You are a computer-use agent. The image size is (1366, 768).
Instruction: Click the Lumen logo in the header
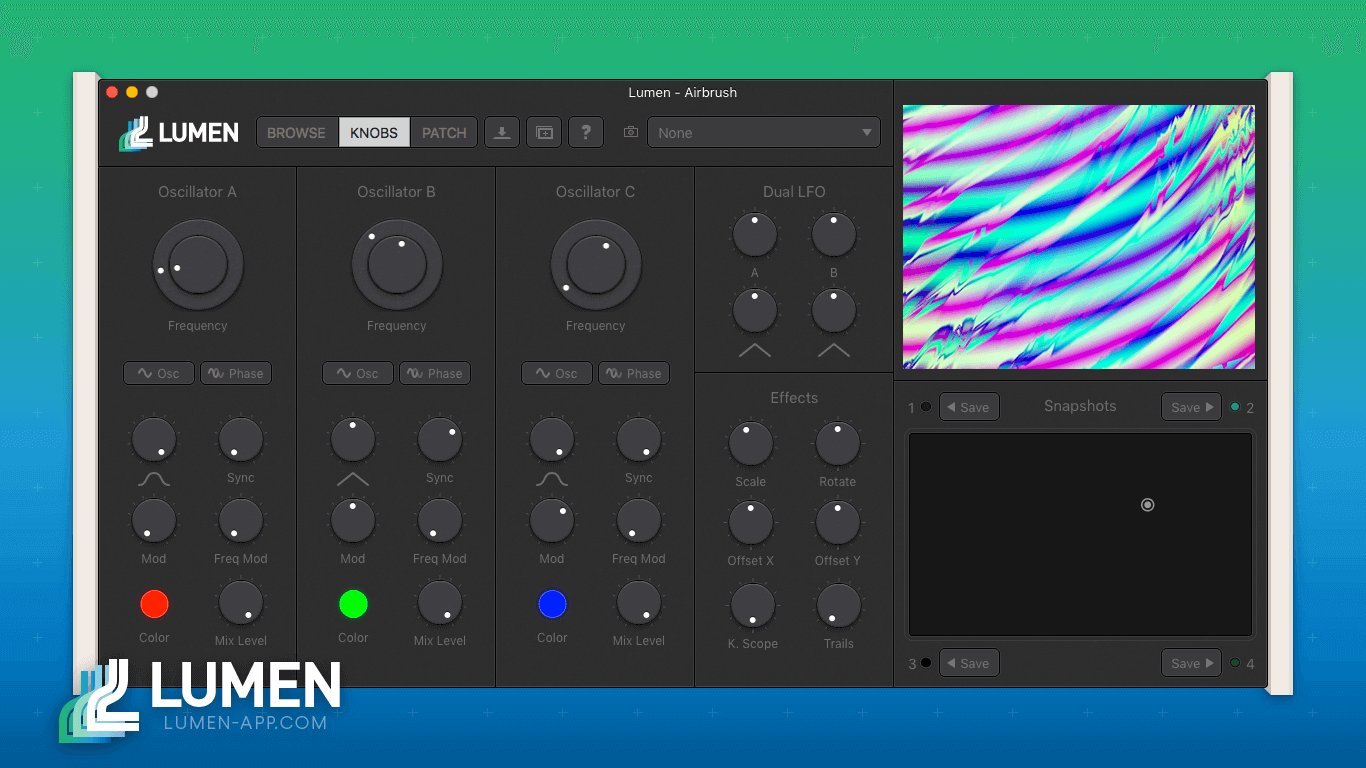pos(179,133)
